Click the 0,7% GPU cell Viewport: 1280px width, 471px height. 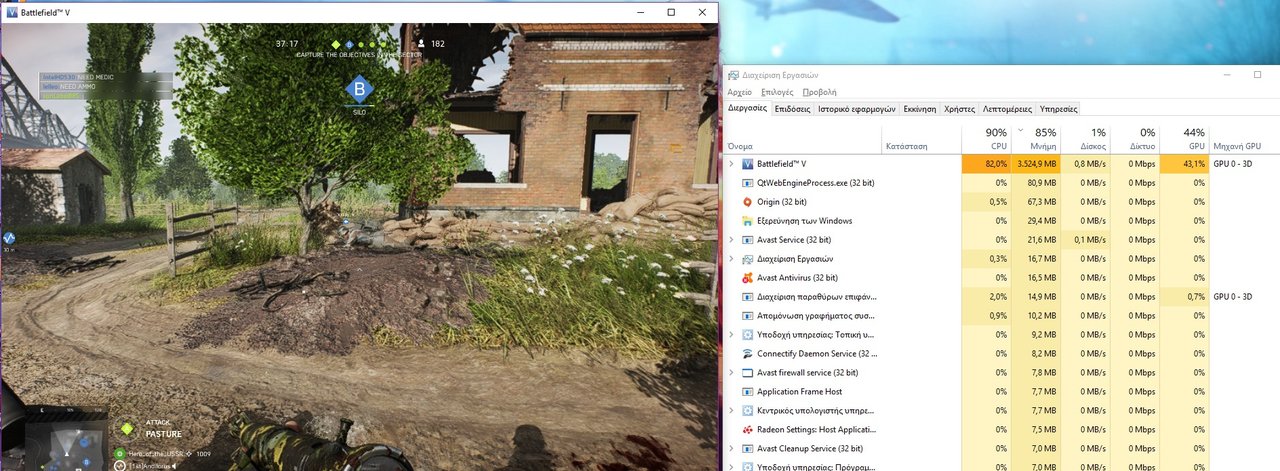click(1185, 297)
